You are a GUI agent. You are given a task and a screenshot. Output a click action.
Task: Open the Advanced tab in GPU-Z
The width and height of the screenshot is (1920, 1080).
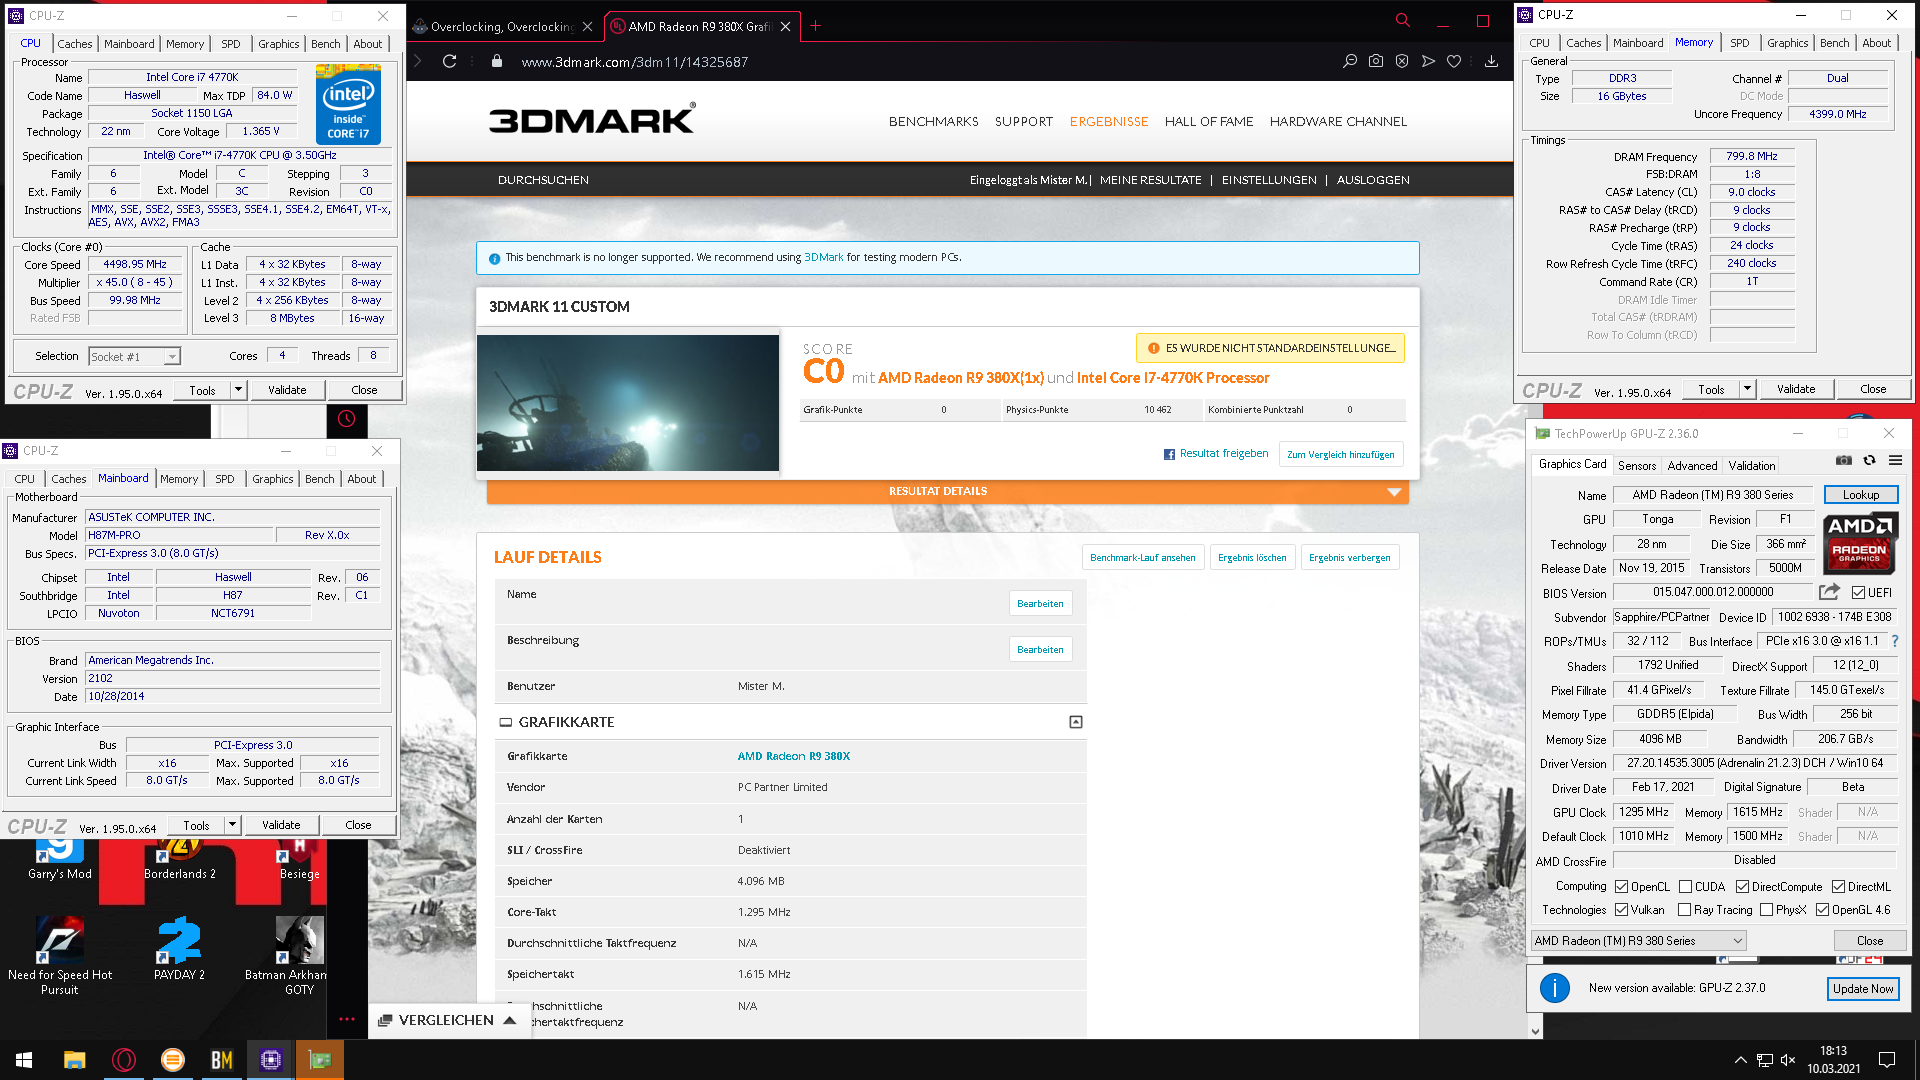(1692, 466)
